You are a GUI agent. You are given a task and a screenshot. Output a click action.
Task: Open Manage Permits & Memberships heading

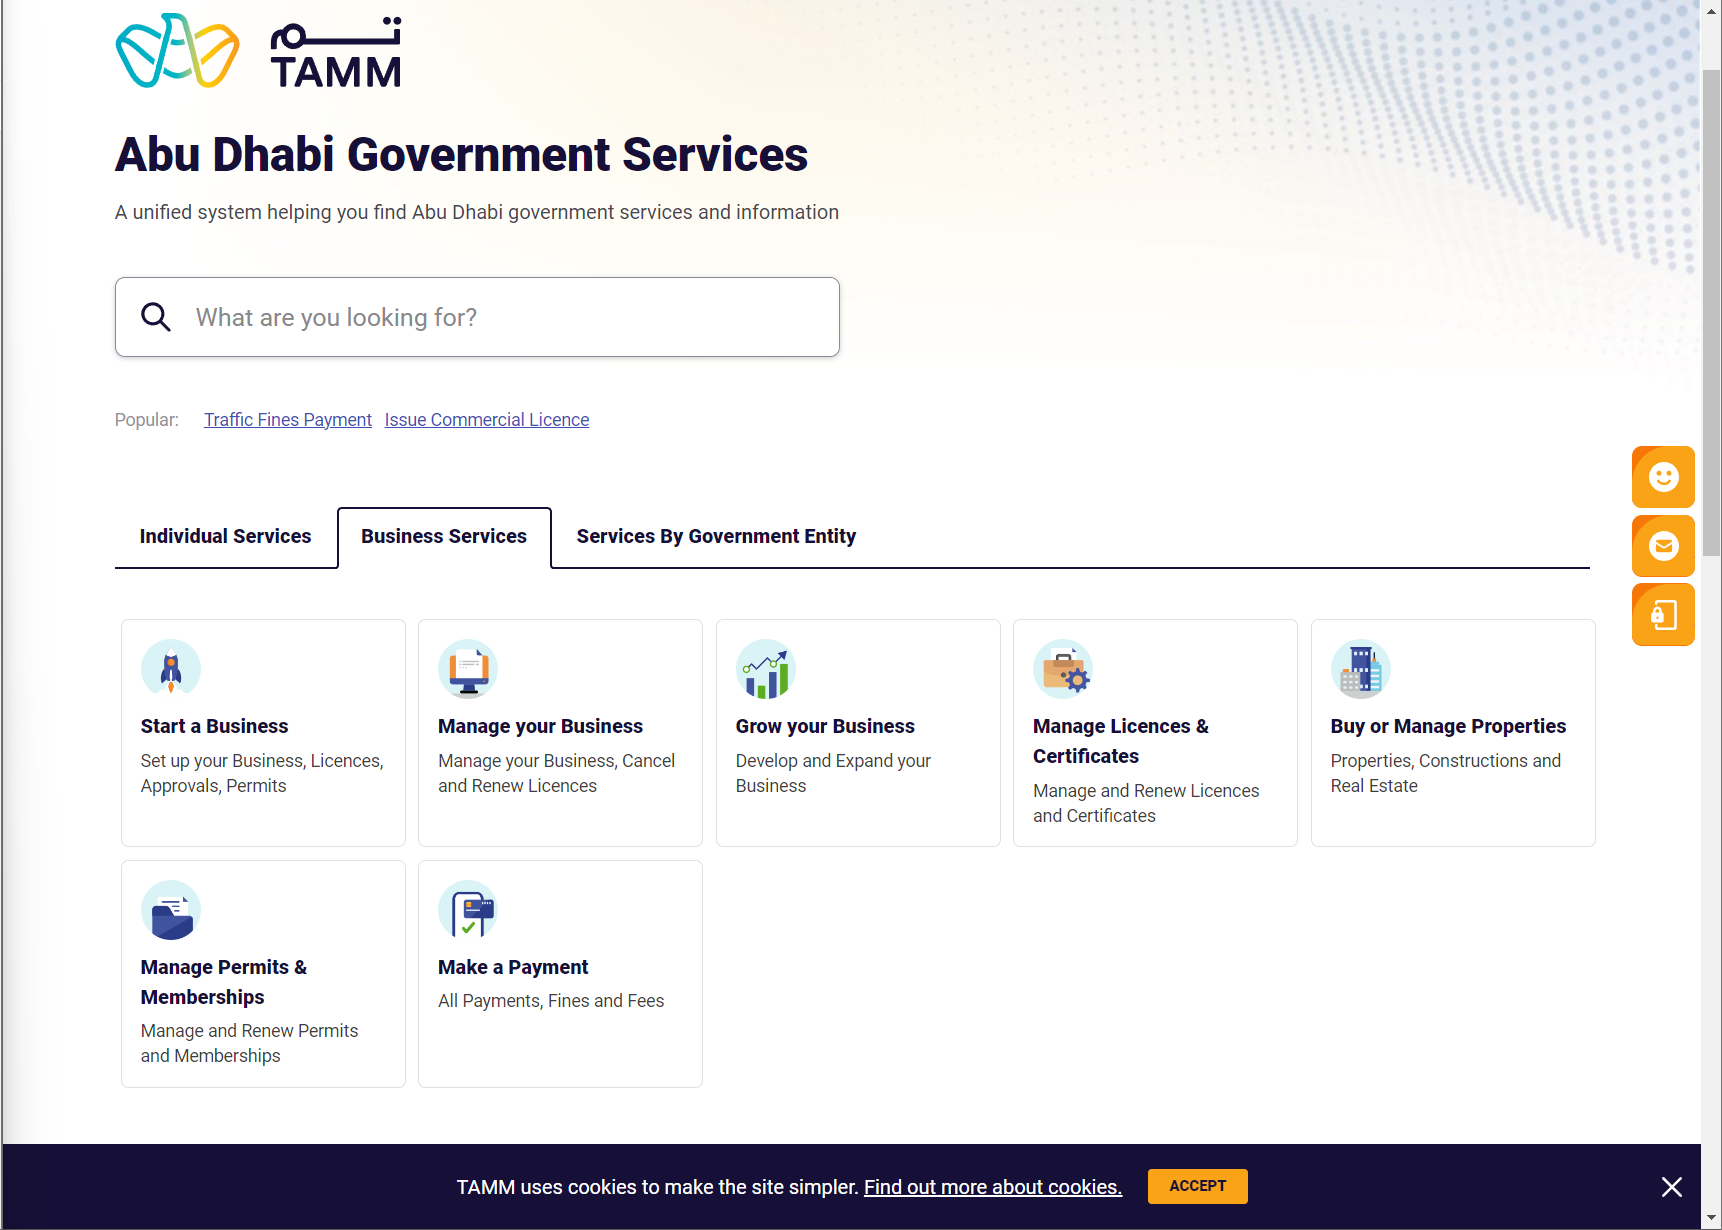[224, 982]
